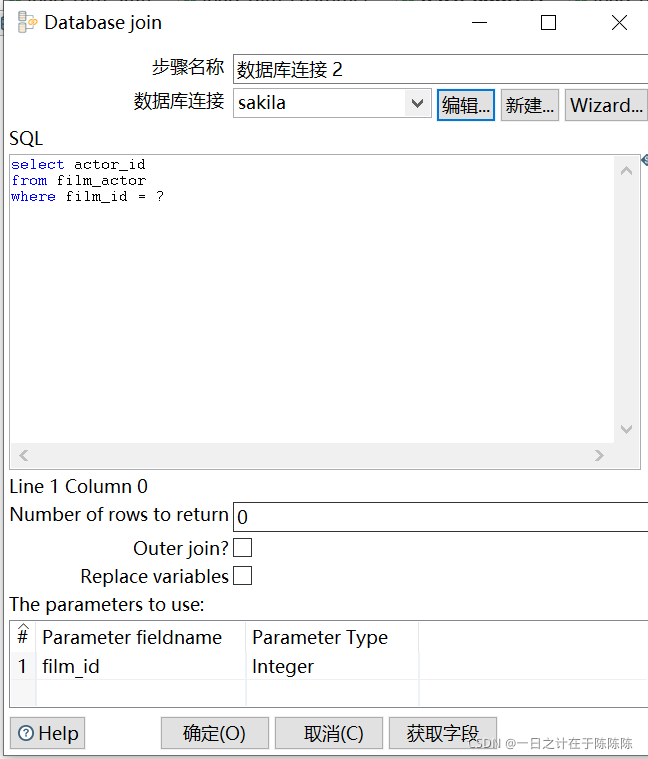Toggle the Outer join checkbox
Viewport: 648px width, 759px height.
(242, 548)
